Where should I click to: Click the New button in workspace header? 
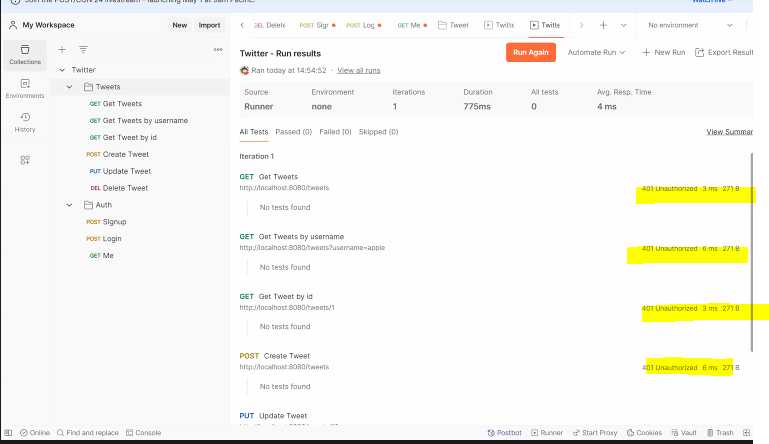point(179,25)
